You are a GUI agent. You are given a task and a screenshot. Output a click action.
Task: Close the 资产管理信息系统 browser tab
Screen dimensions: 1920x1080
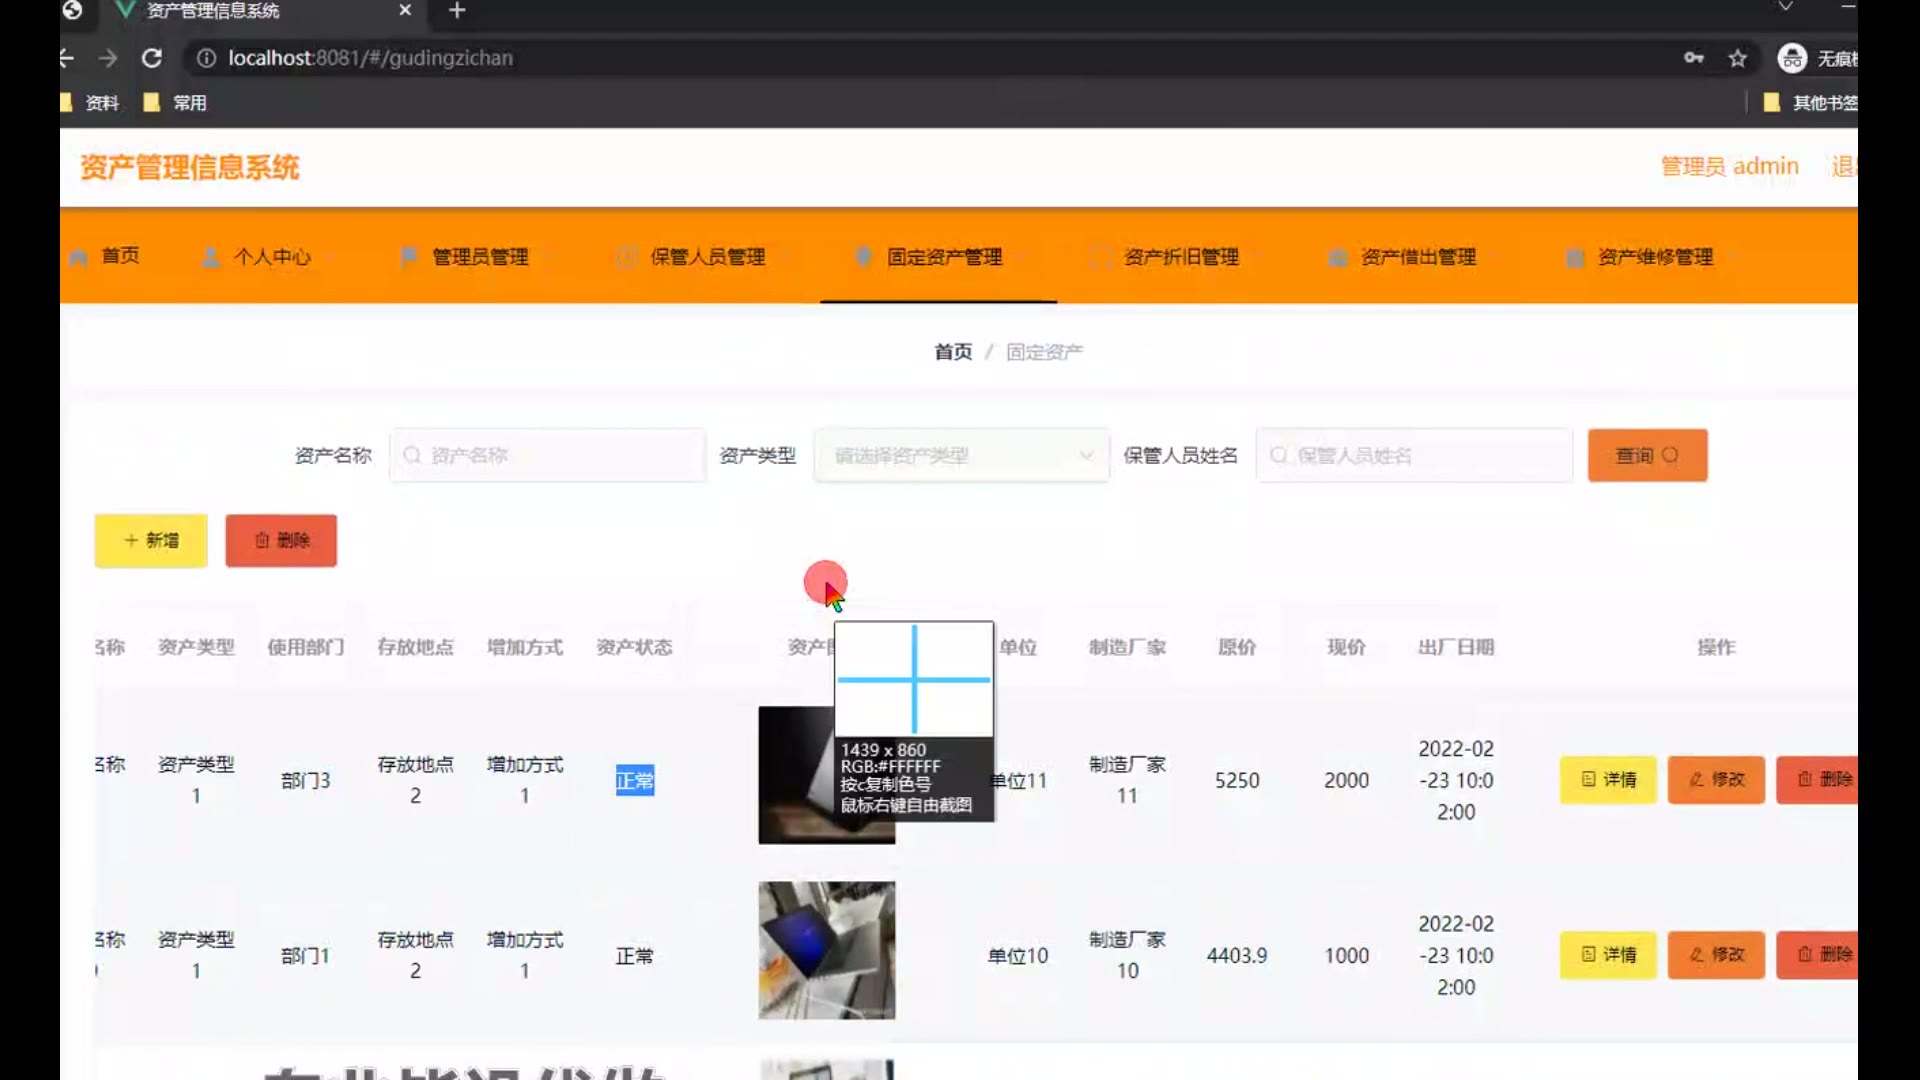click(405, 10)
